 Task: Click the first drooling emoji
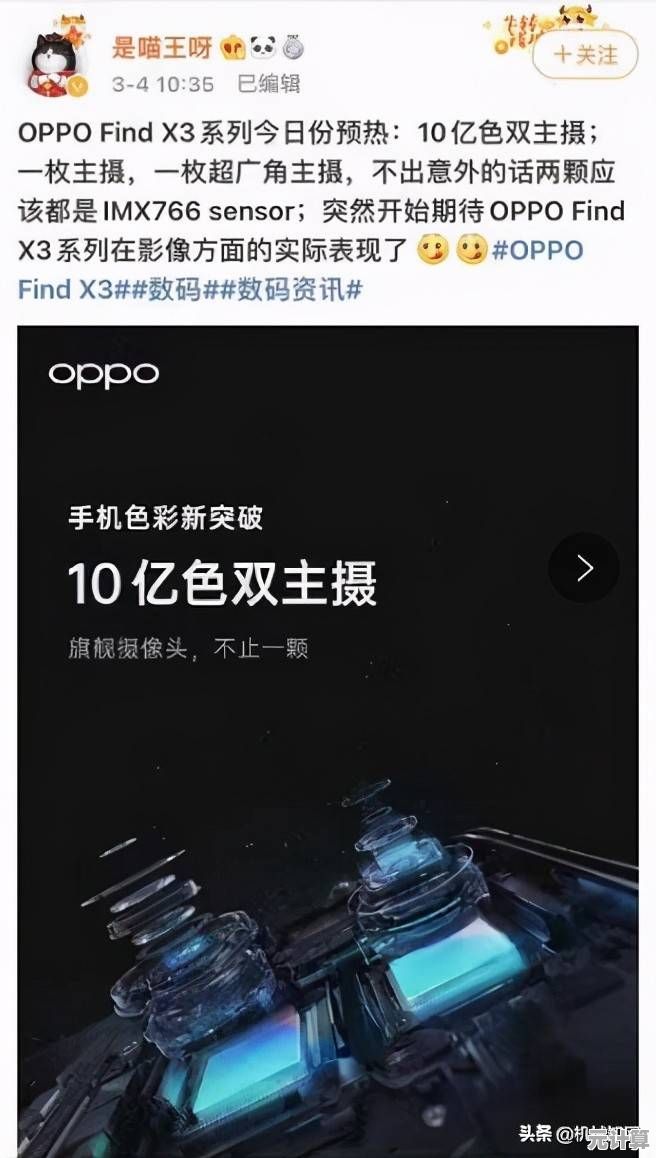pos(433,250)
